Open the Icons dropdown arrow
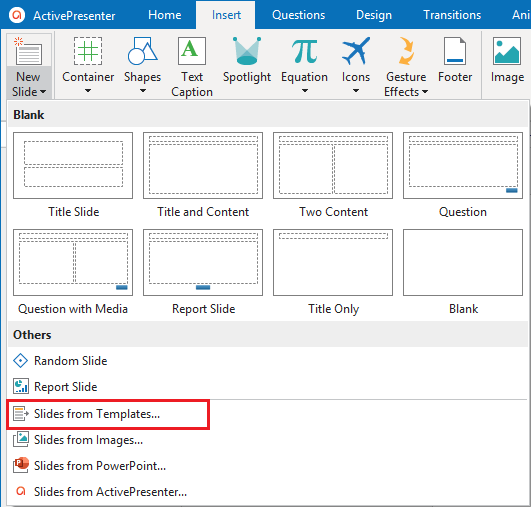Viewport: 531px width, 507px height. [x=356, y=90]
